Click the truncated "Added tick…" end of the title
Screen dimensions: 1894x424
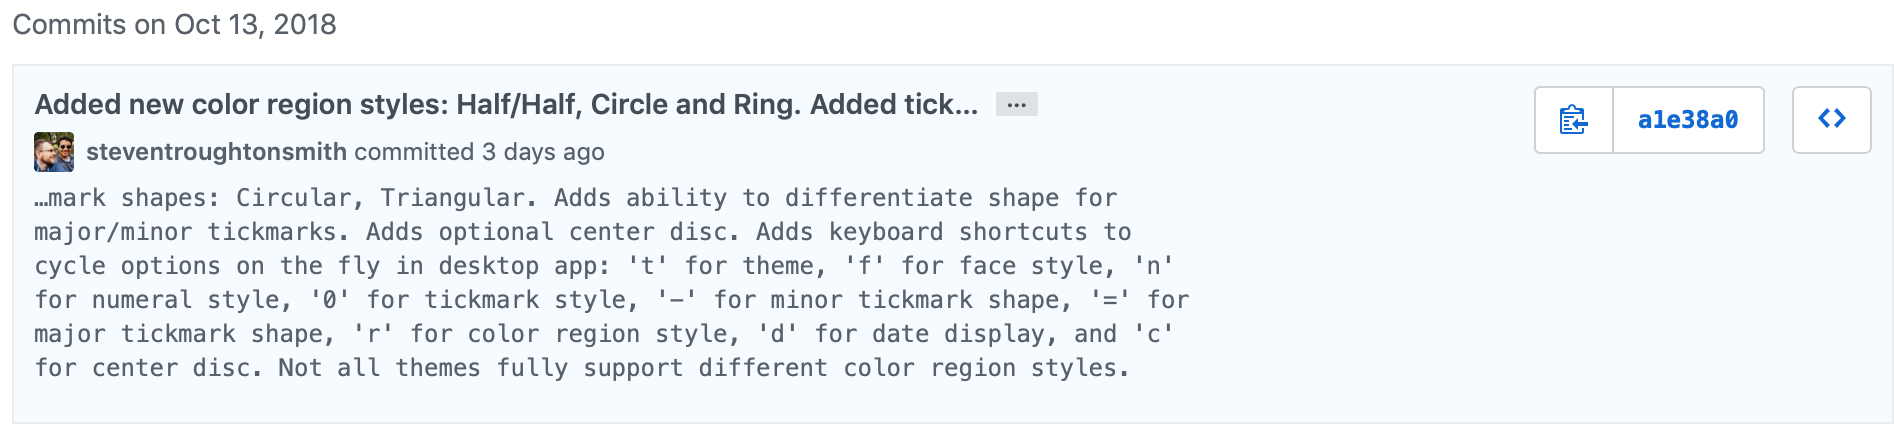[894, 104]
